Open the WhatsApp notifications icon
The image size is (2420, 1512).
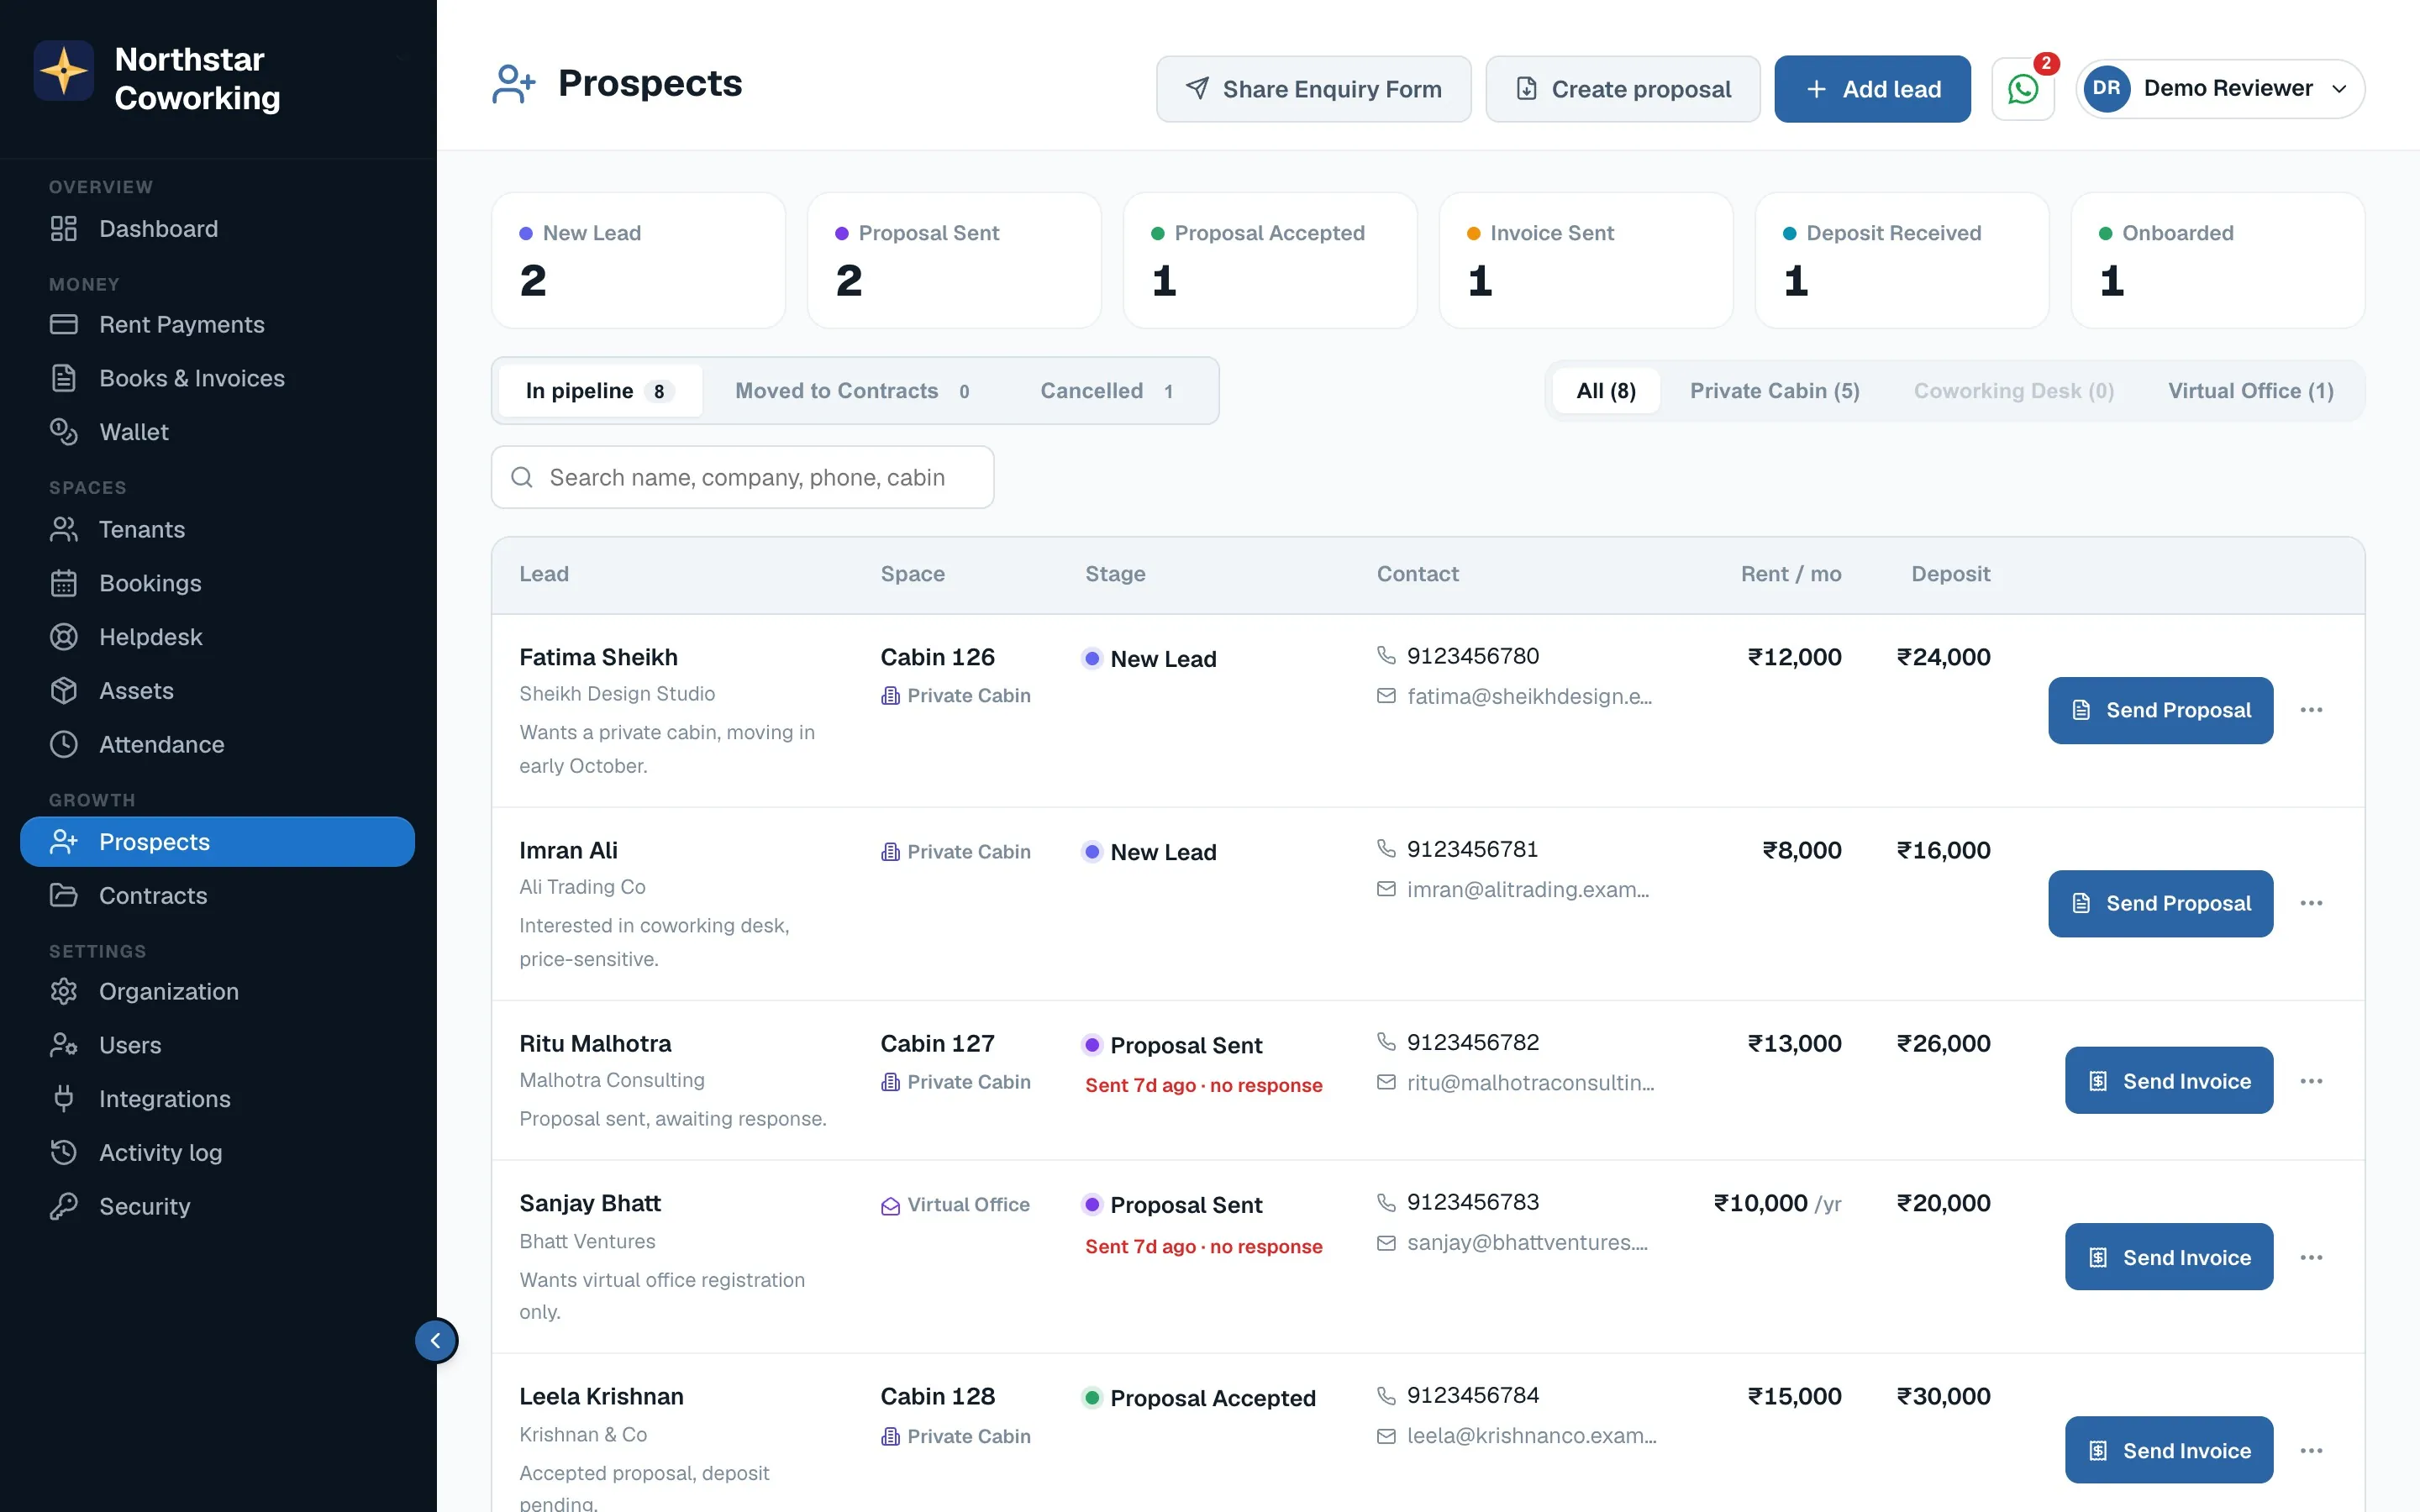coord(2022,89)
